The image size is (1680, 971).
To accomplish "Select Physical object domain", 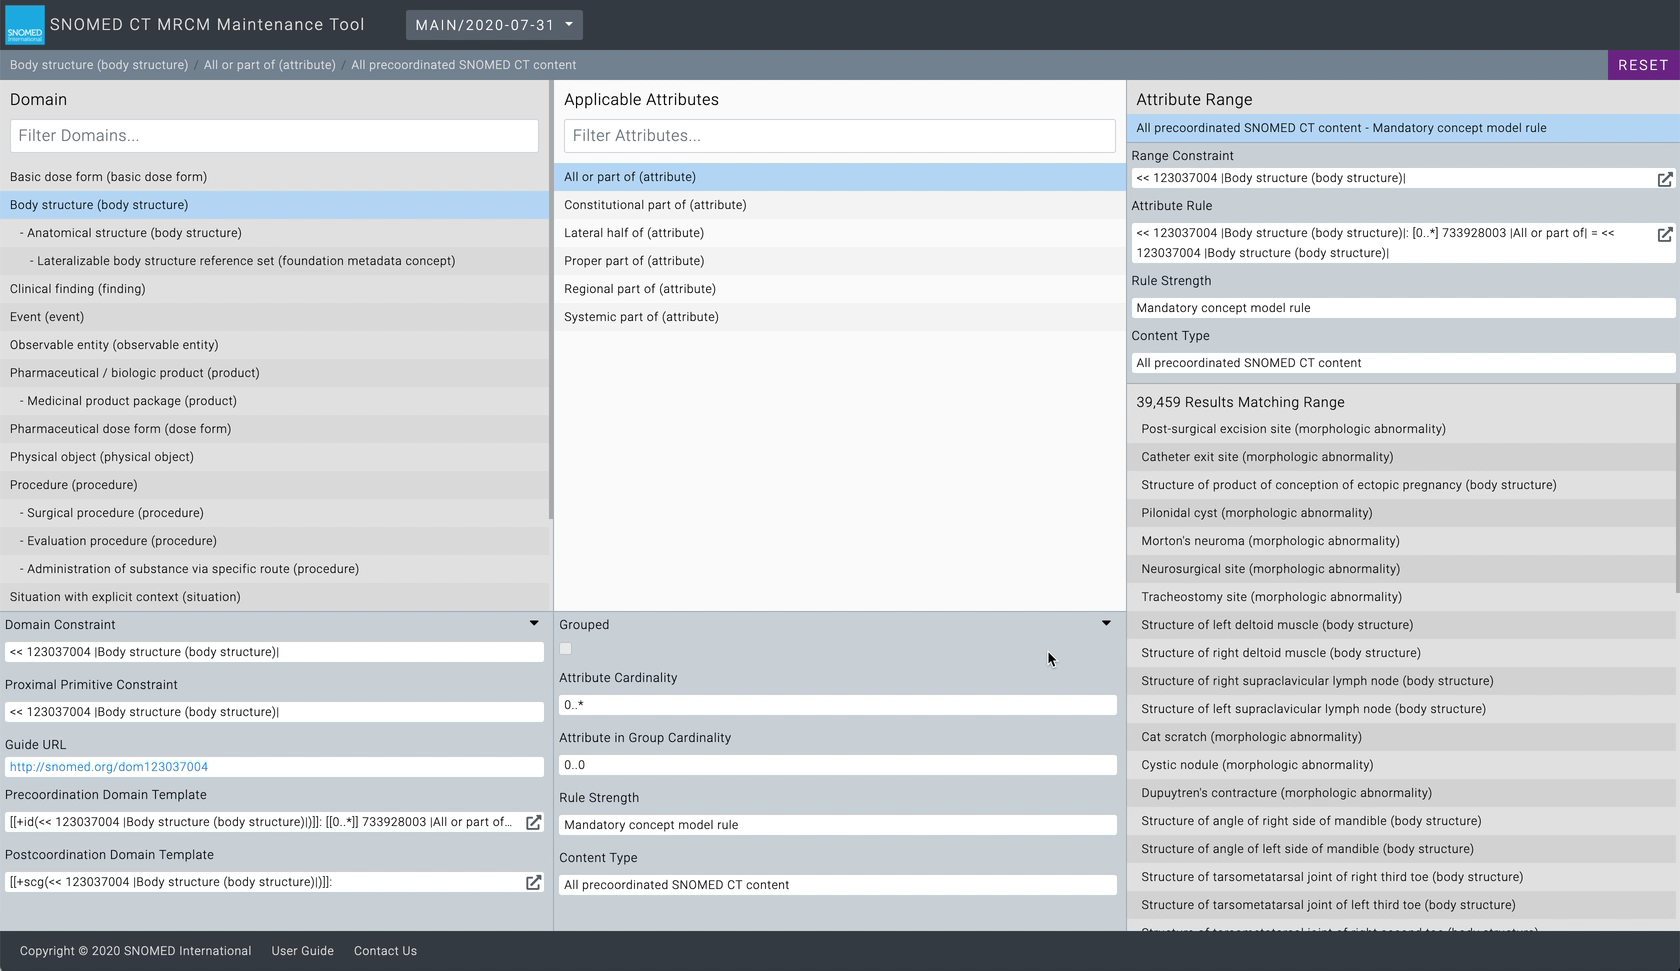I will coord(274,457).
